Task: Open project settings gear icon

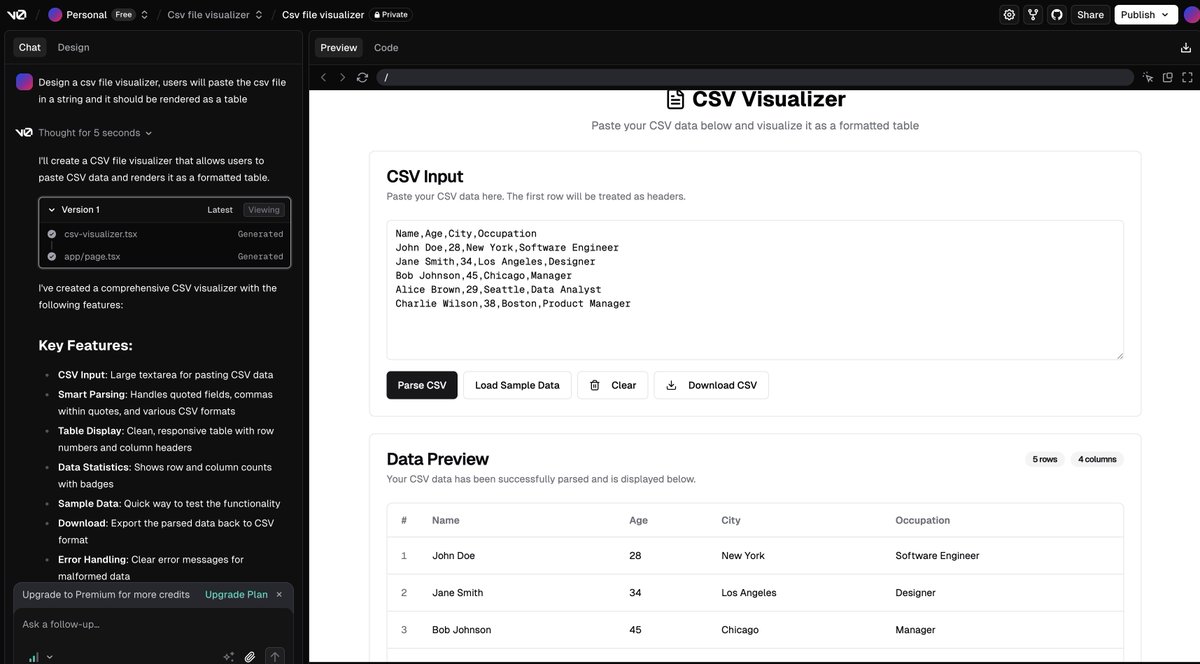Action: click(1009, 15)
